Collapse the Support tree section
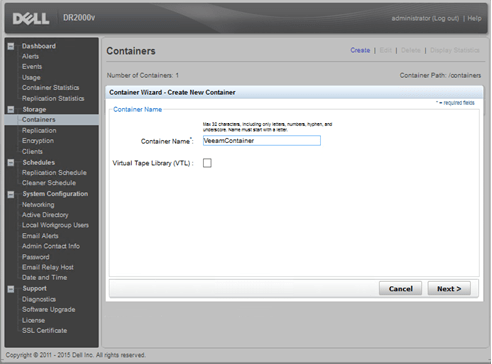This screenshot has width=492, height=364. point(11,289)
